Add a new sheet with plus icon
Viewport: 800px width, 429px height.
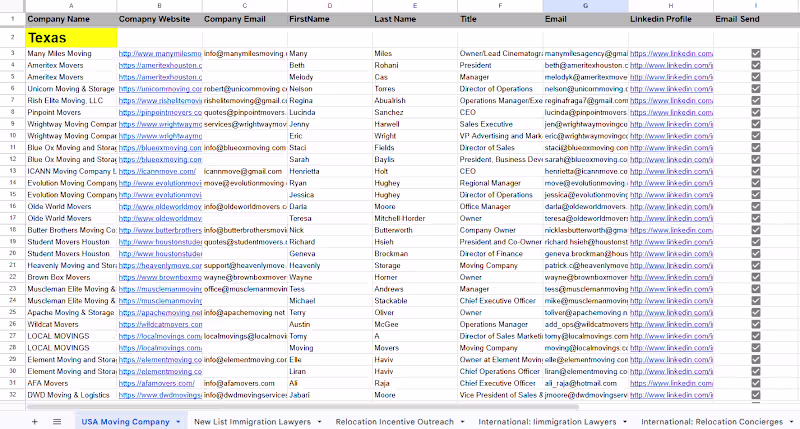35,422
